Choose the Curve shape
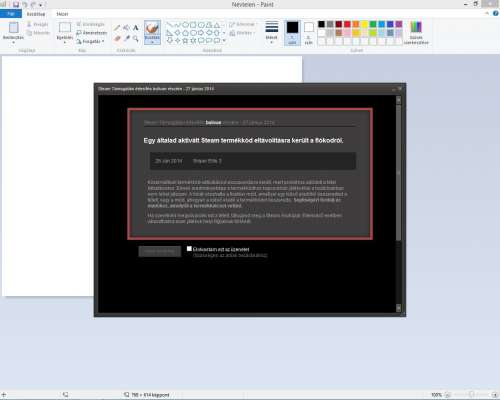The image size is (500, 400). pos(177,25)
